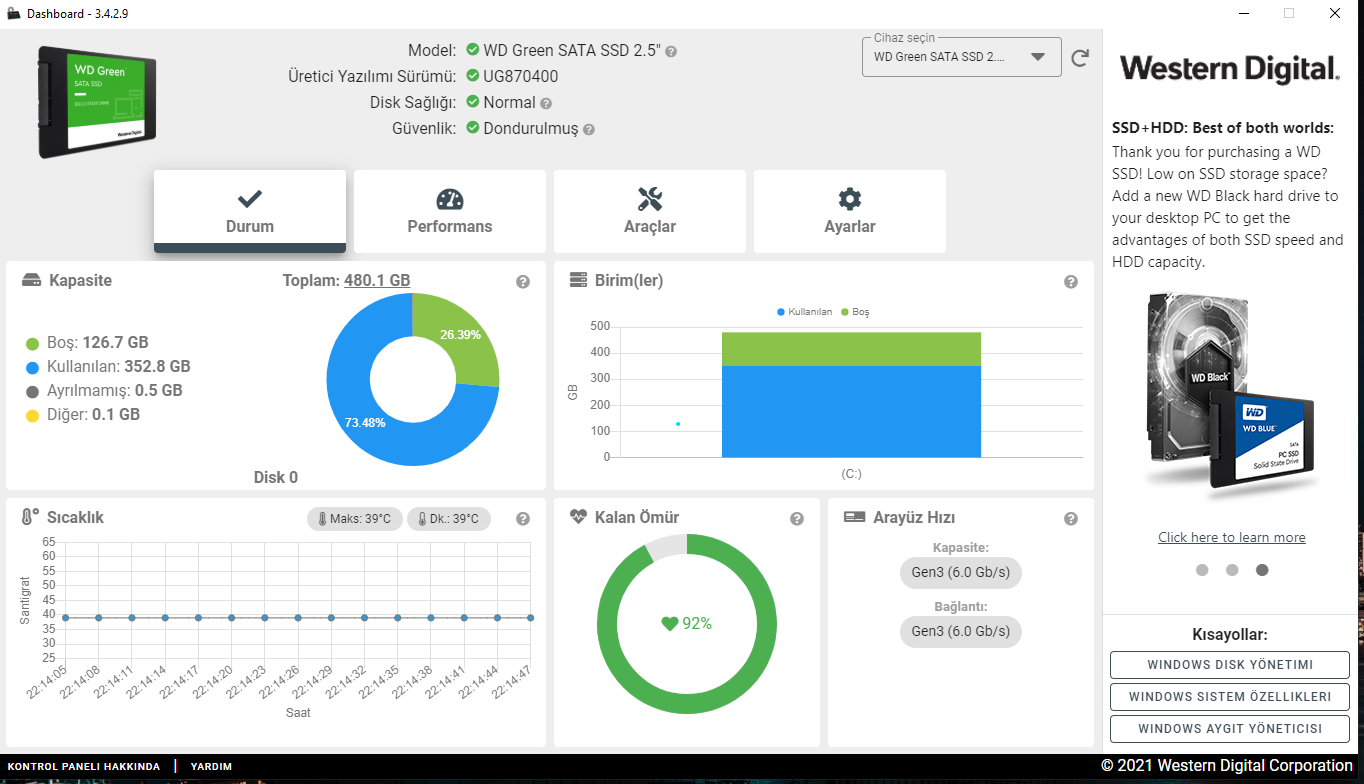Image resolution: width=1364 pixels, height=784 pixels.
Task: Open the Kalan Ömür help icon
Action: tap(797, 519)
